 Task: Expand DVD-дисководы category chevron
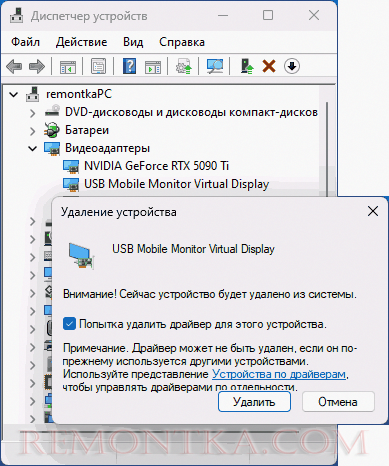pyautogui.click(x=32, y=113)
